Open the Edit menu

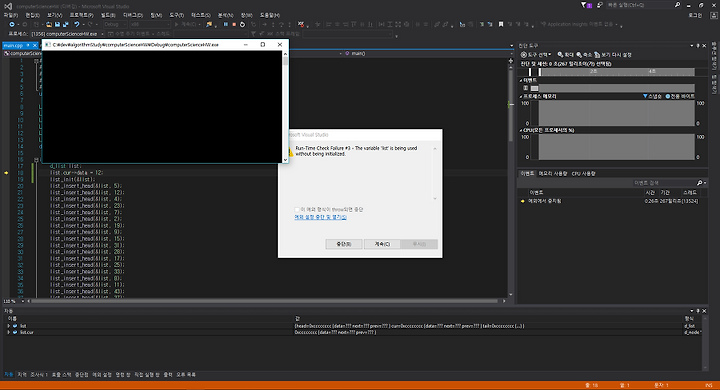pyautogui.click(x=32, y=15)
